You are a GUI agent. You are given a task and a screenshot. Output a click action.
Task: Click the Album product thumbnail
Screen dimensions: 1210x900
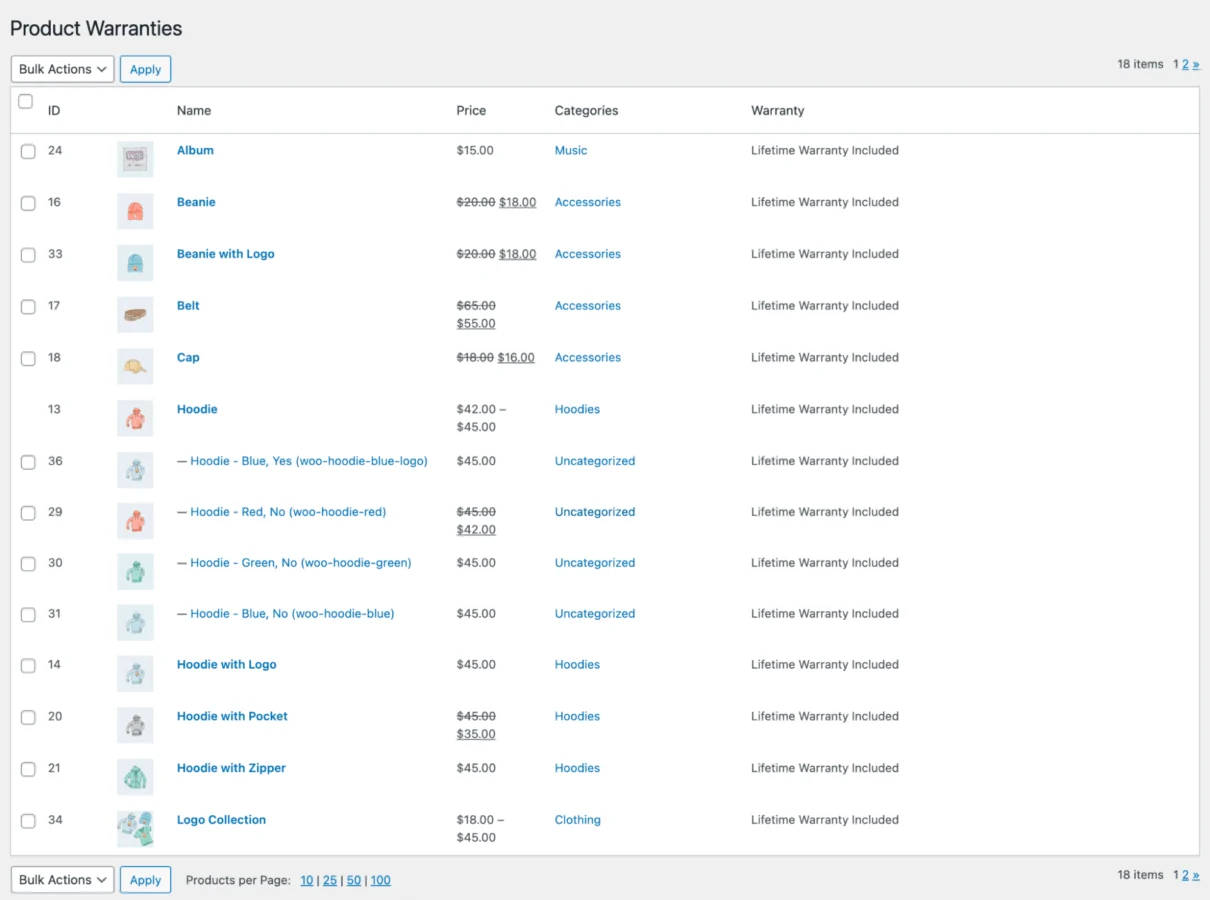point(135,159)
